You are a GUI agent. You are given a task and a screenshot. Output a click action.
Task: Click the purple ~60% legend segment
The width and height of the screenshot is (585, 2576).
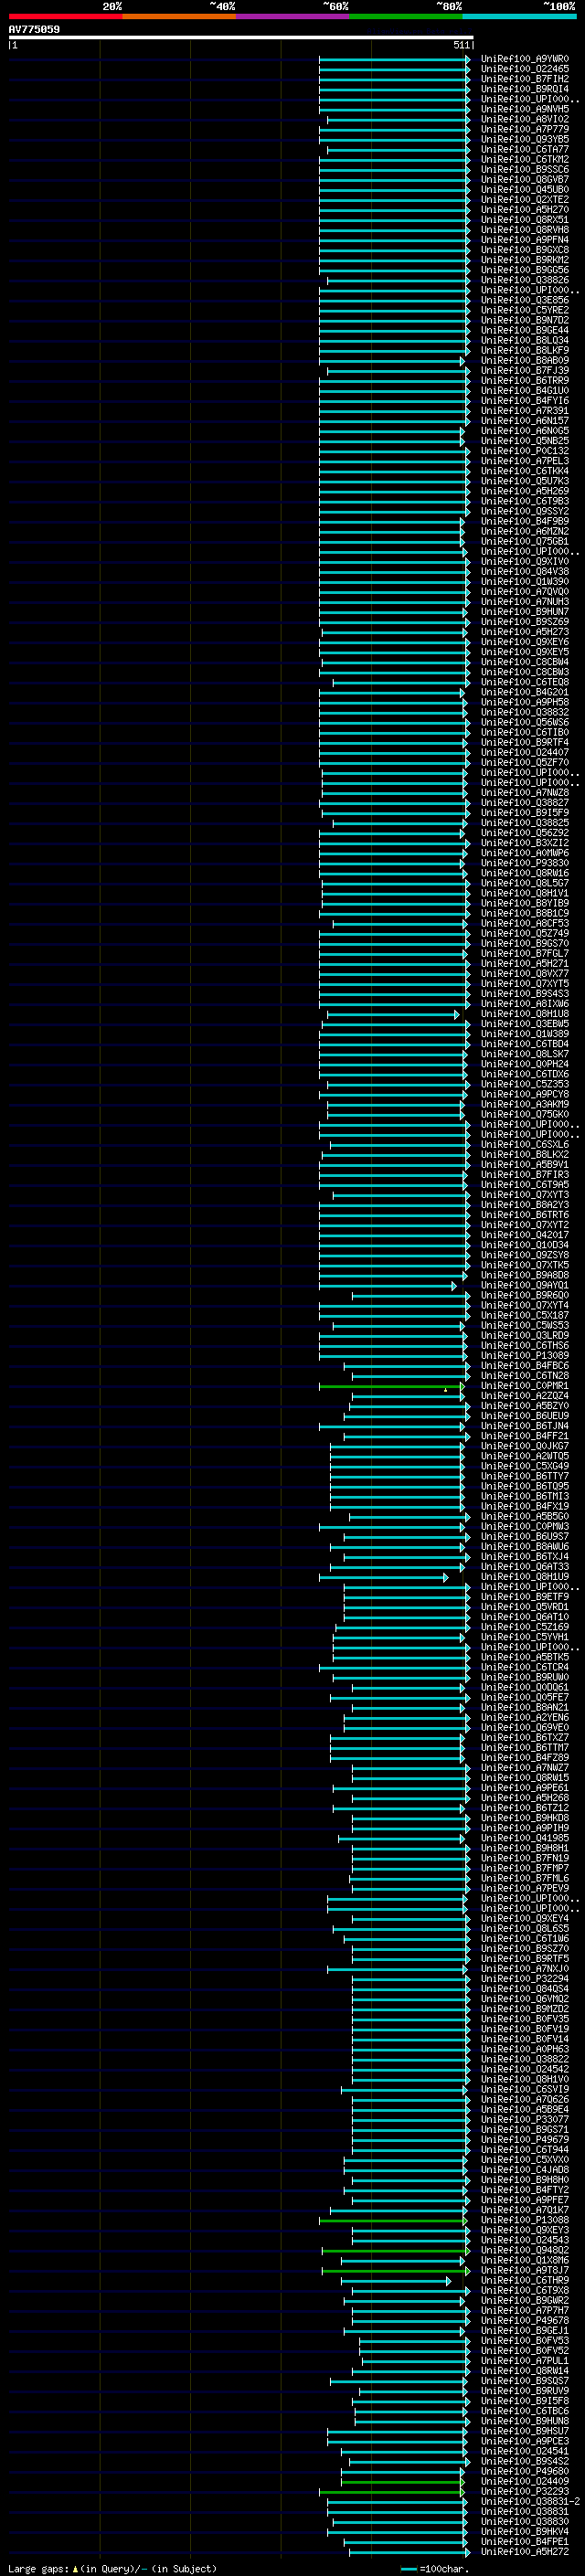click(293, 16)
